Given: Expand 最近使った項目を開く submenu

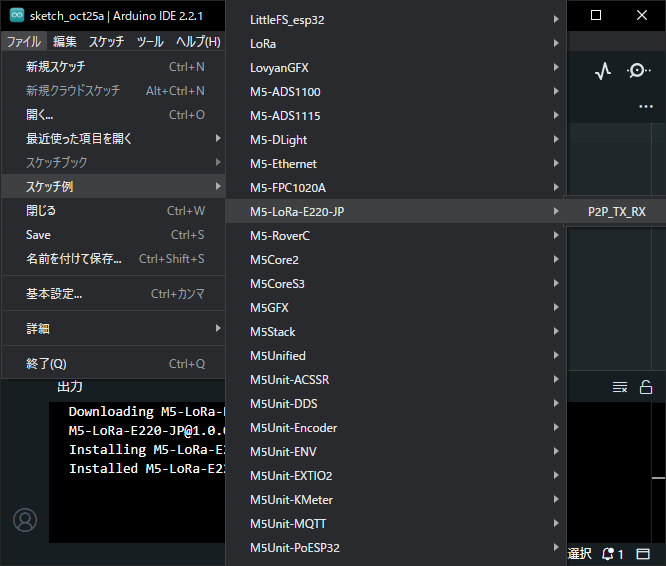Looking at the screenshot, I should pyautogui.click(x=113, y=138).
